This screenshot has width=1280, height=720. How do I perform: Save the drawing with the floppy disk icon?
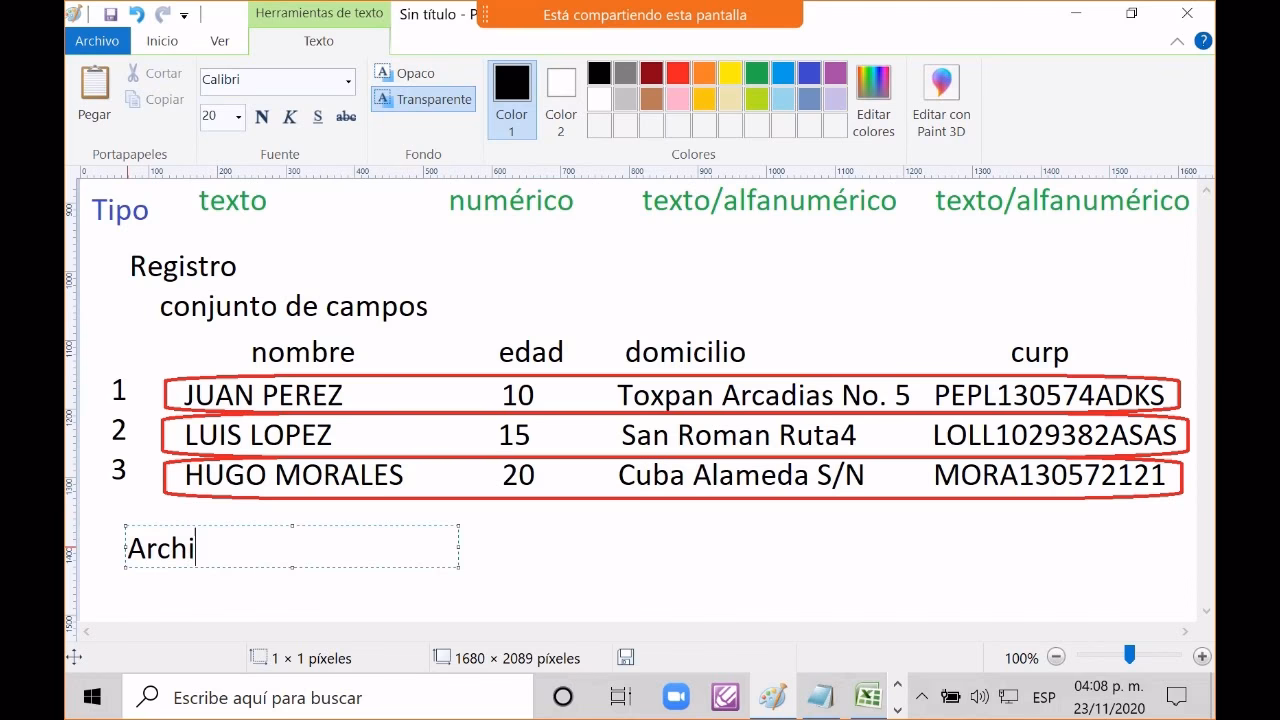point(110,14)
